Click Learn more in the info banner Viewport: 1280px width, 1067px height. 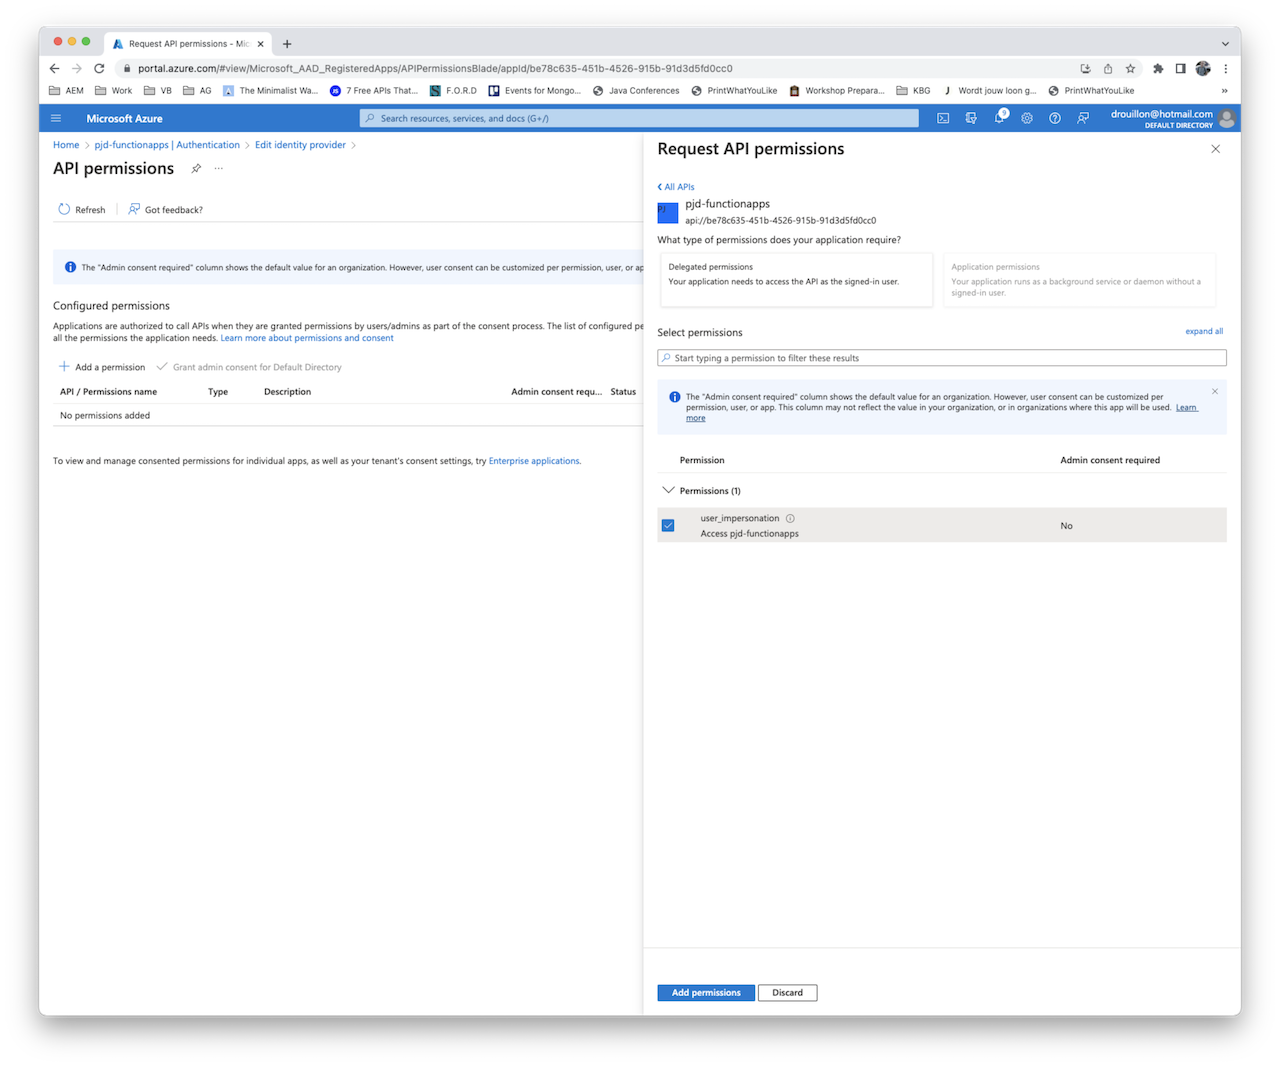click(1186, 407)
